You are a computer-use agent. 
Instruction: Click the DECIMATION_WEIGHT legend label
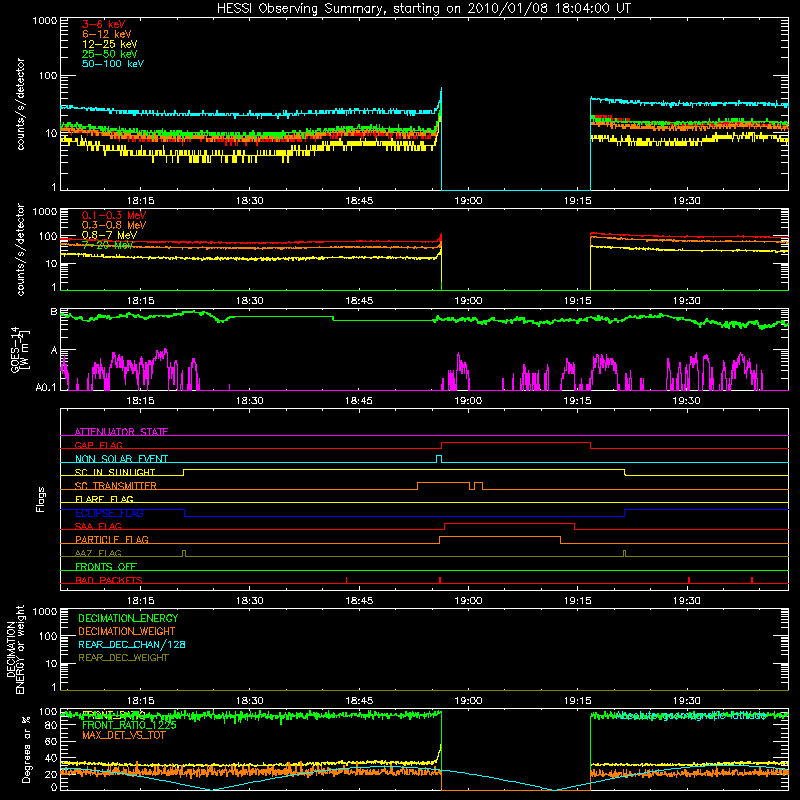pos(127,631)
